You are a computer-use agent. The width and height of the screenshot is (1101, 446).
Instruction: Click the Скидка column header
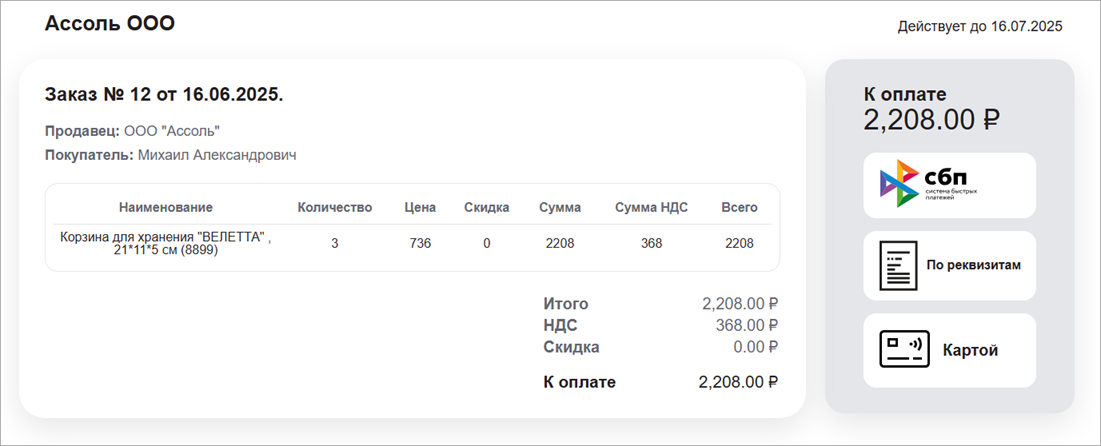point(487,208)
